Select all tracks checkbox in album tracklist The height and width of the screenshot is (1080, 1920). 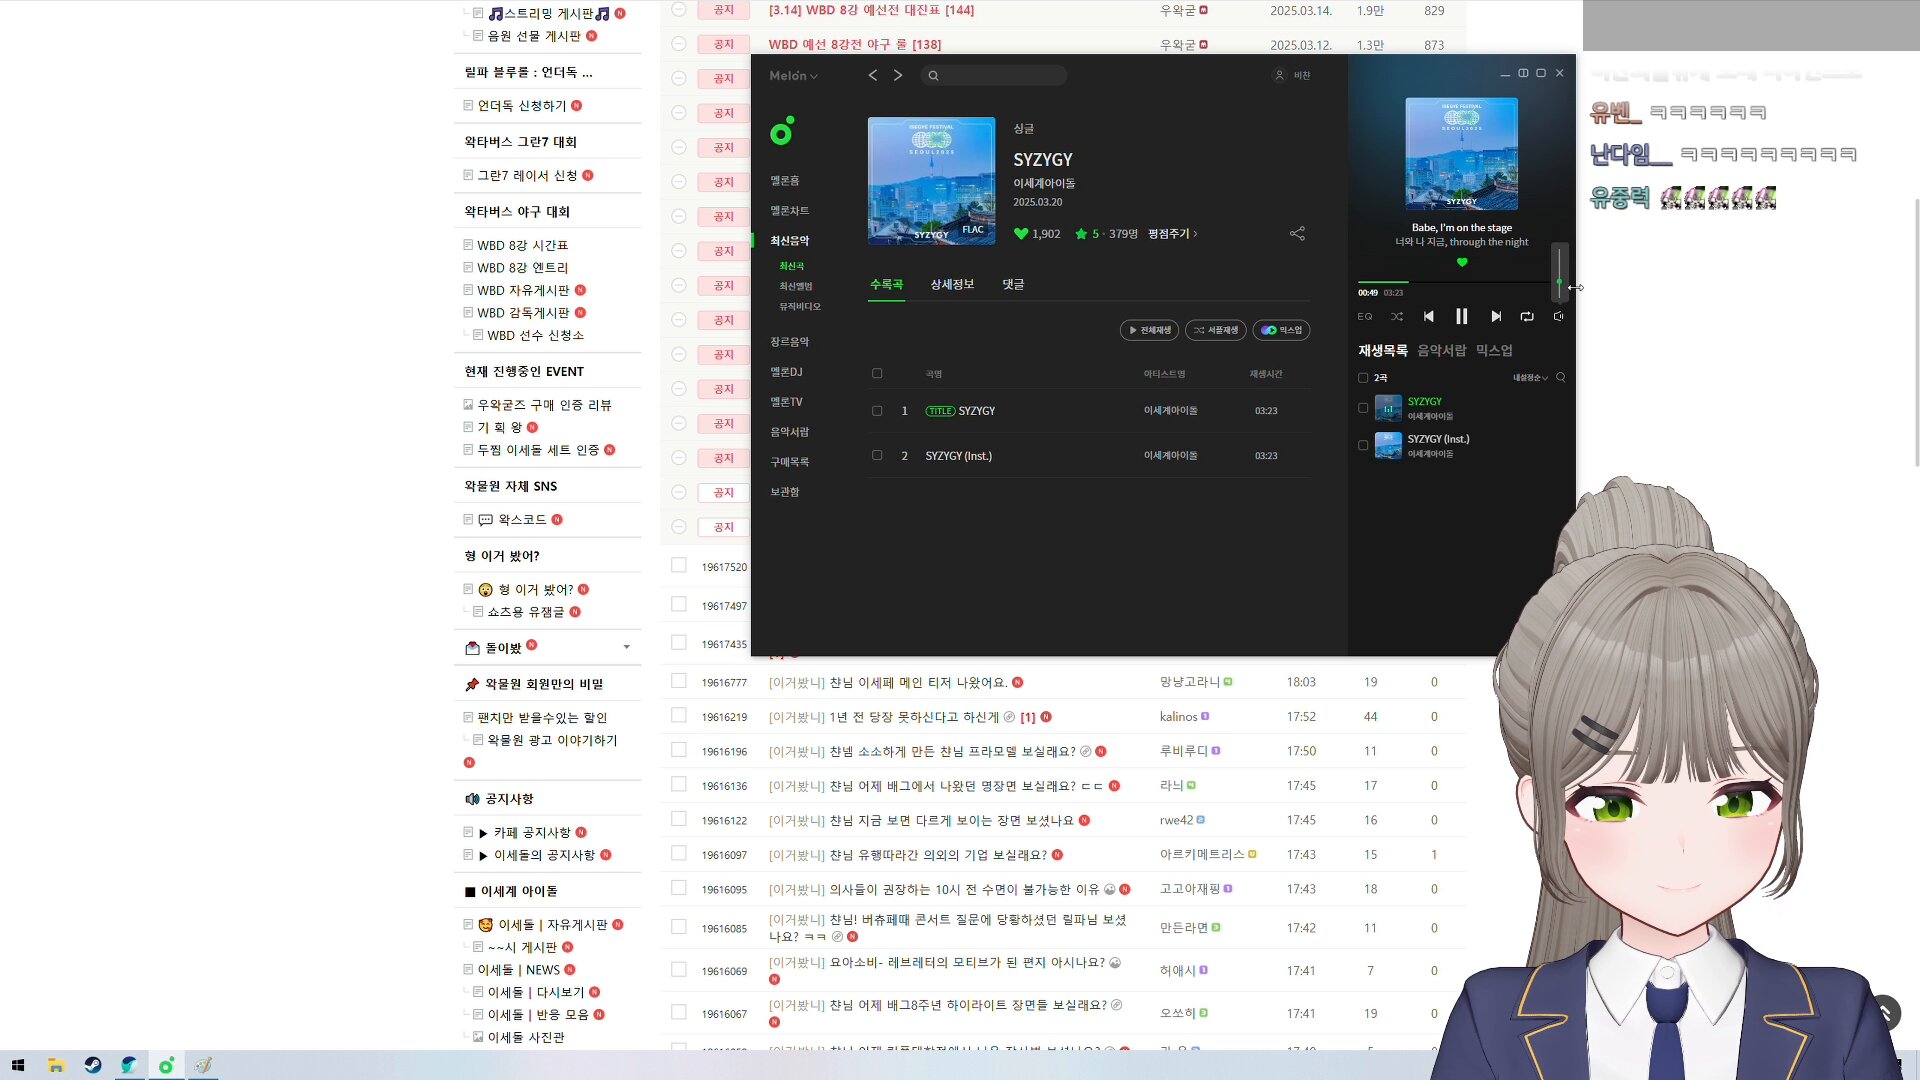[x=877, y=373]
